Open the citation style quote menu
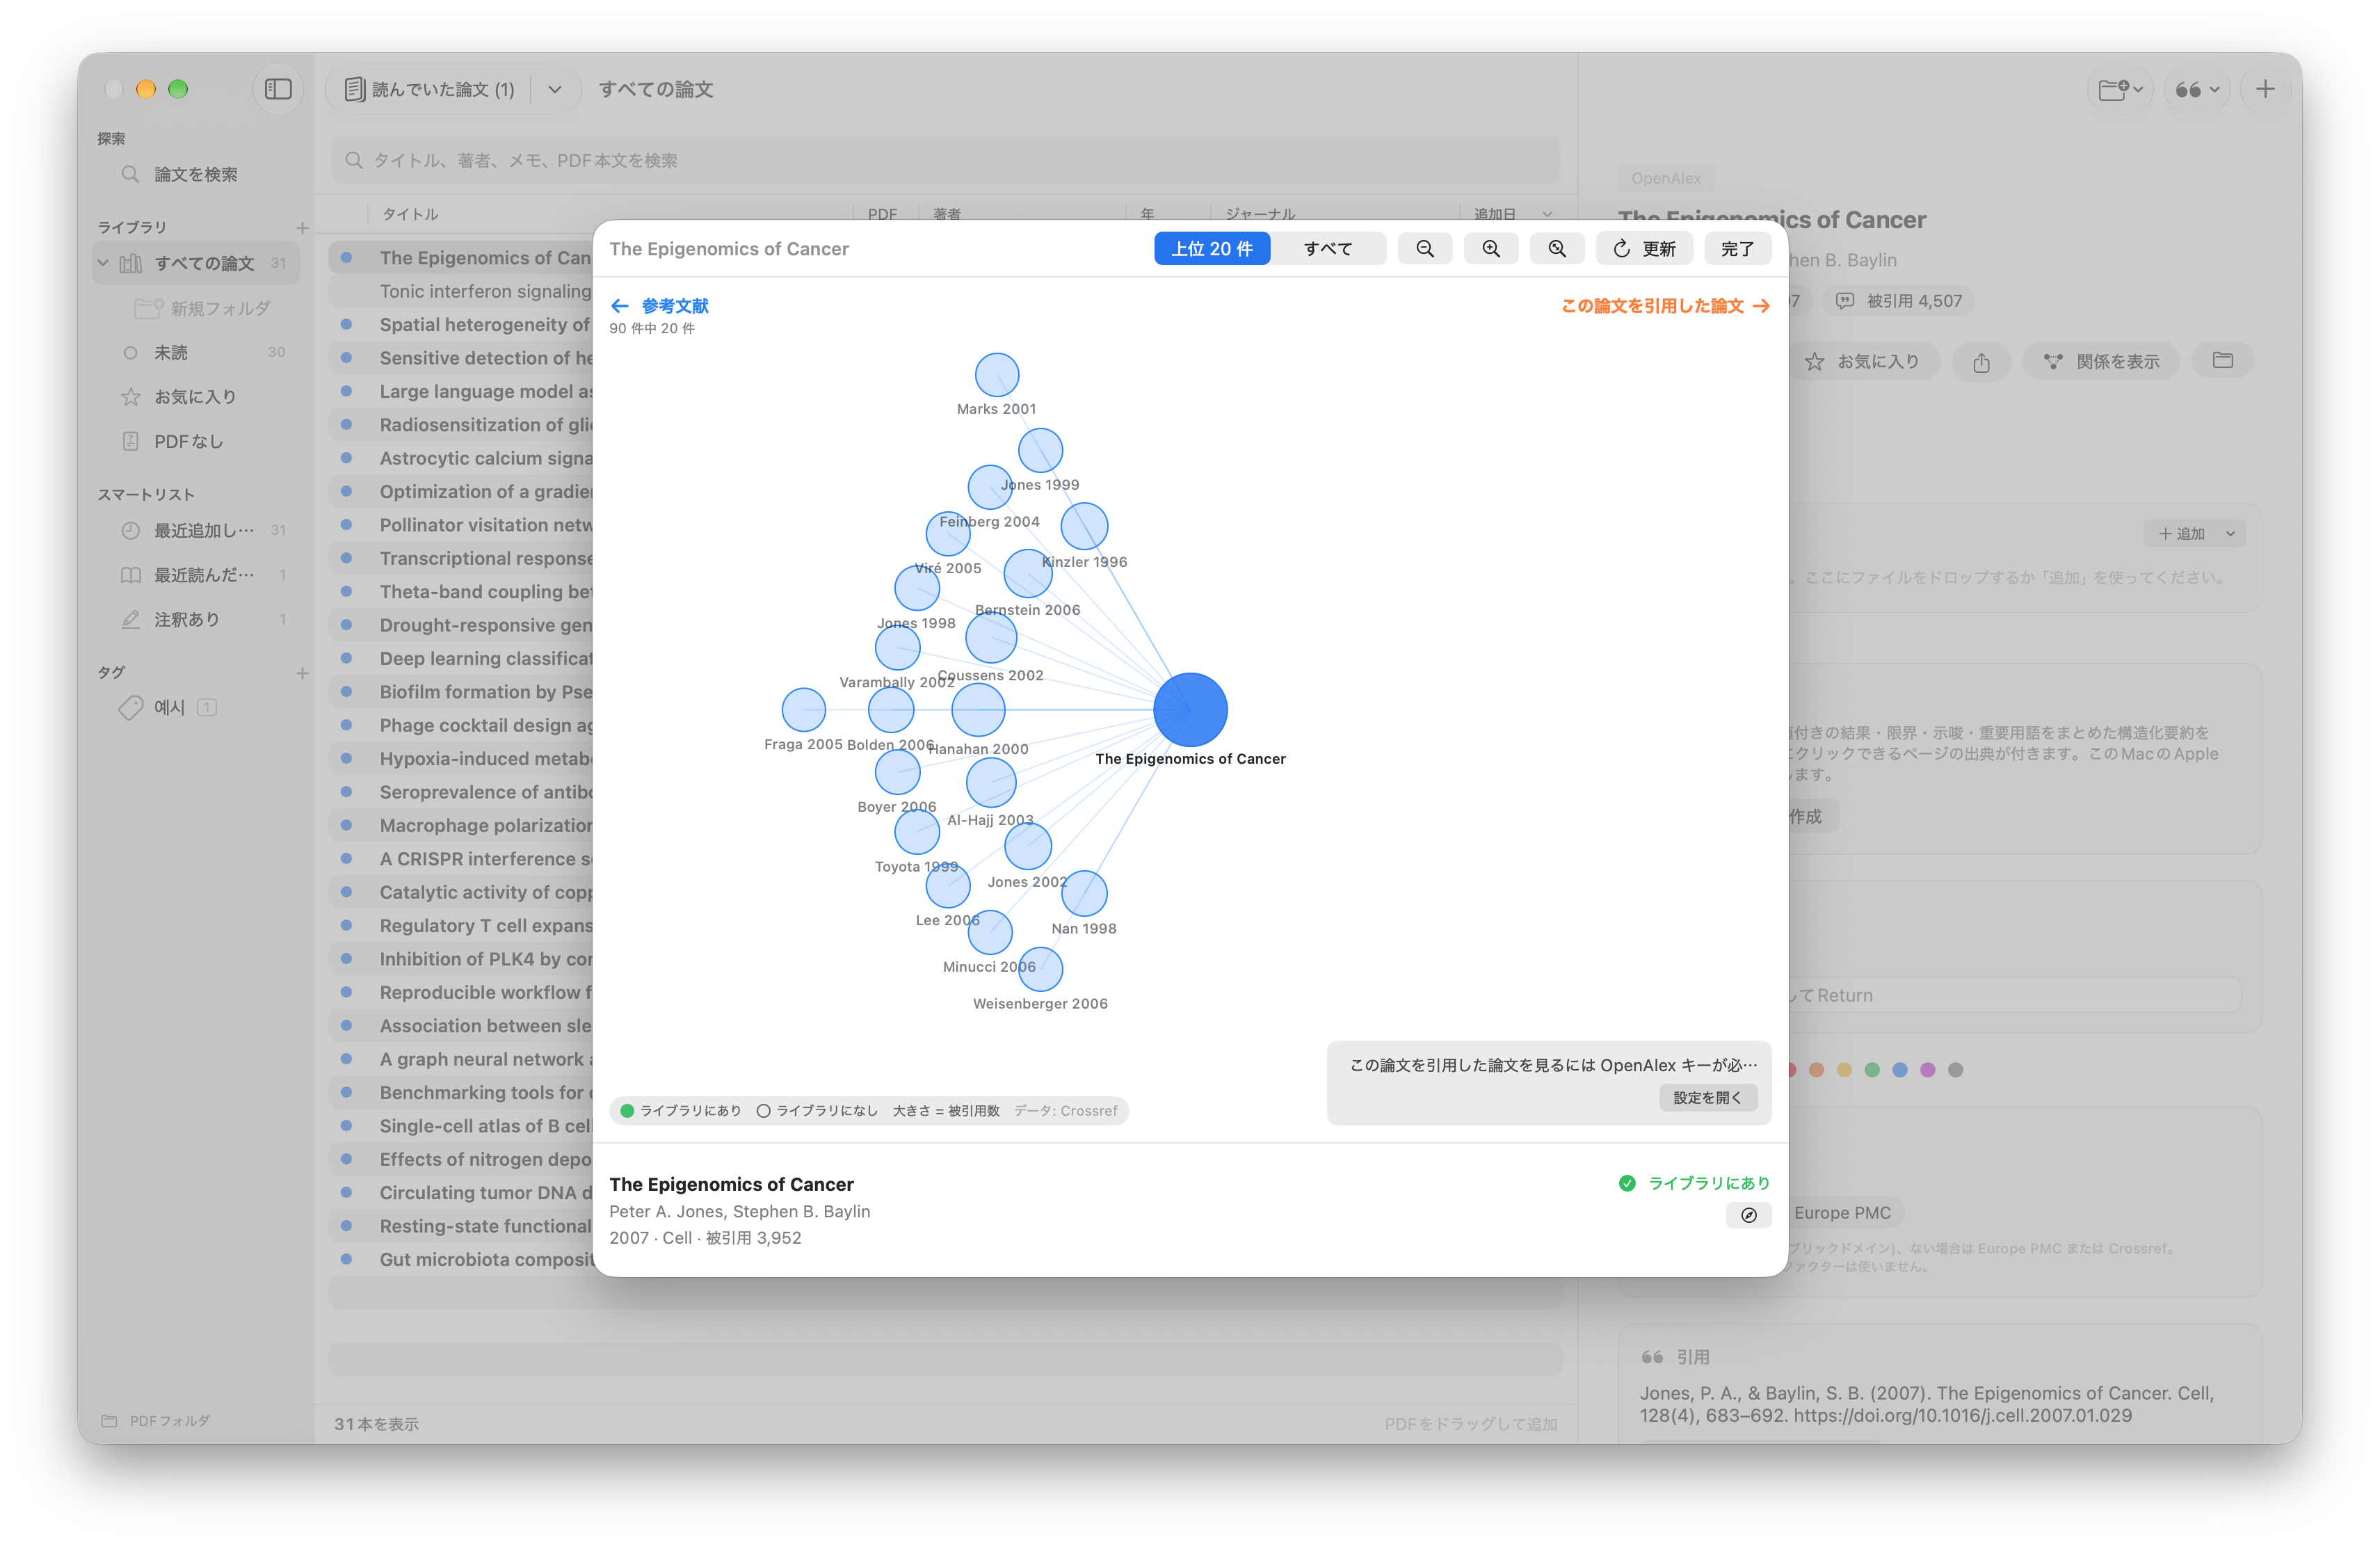The image size is (2380, 1547). (2197, 89)
